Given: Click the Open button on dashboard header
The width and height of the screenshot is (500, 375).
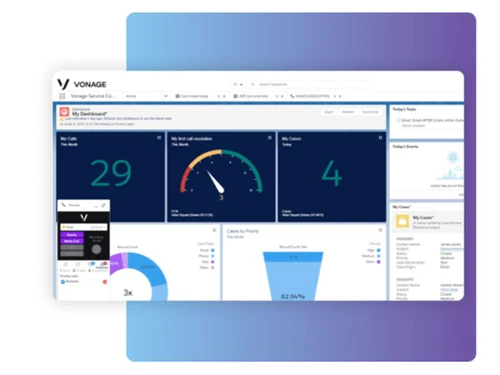Looking at the screenshot, I should click(329, 112).
